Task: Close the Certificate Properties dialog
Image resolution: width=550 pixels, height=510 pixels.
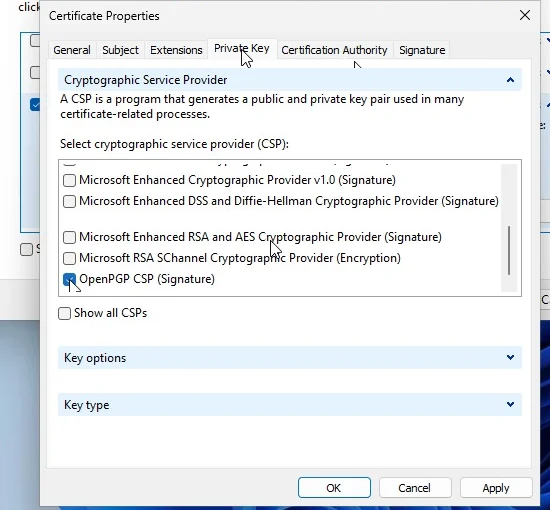Action: [525, 15]
